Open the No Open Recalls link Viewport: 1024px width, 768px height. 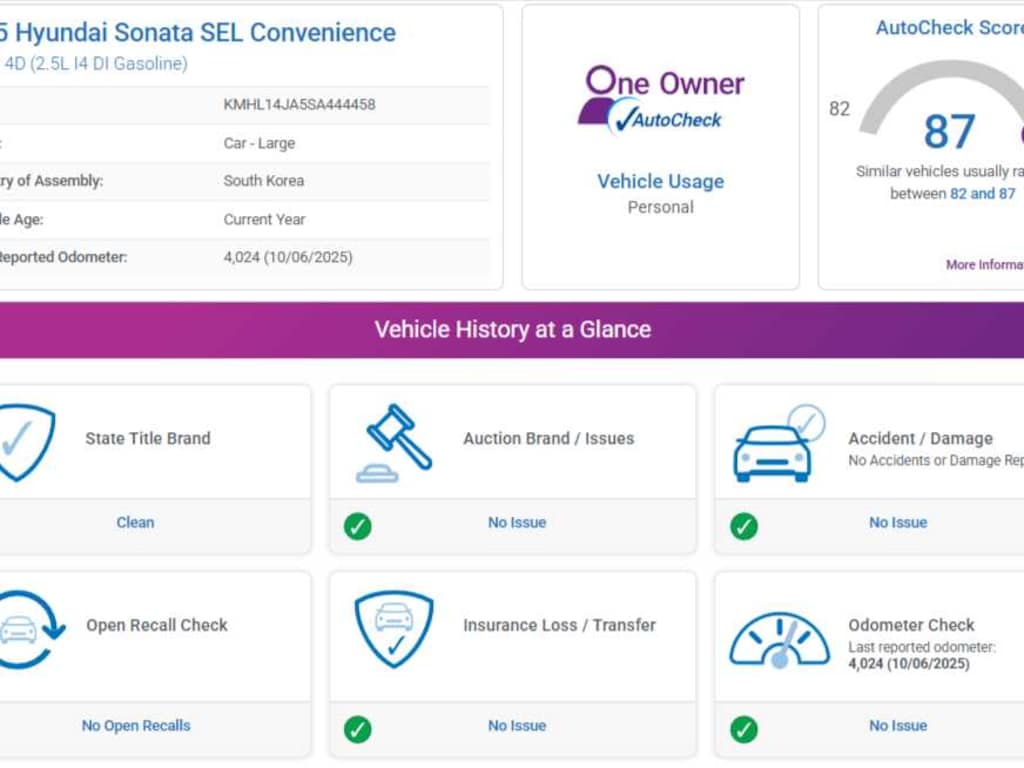[x=136, y=726]
